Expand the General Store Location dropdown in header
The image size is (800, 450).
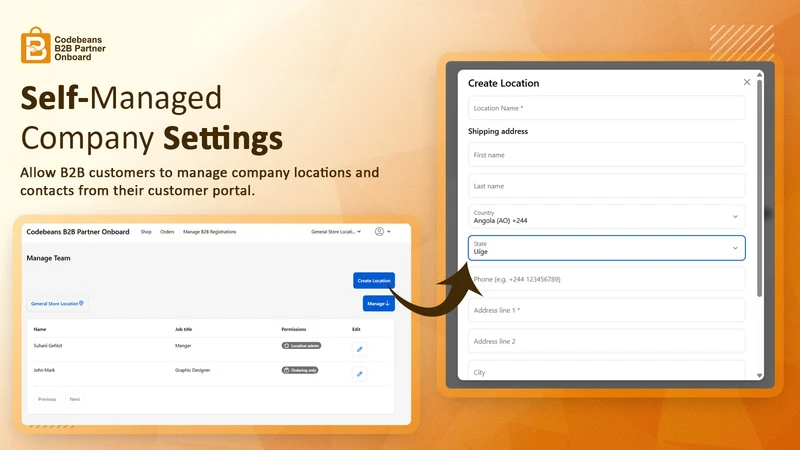pos(336,232)
